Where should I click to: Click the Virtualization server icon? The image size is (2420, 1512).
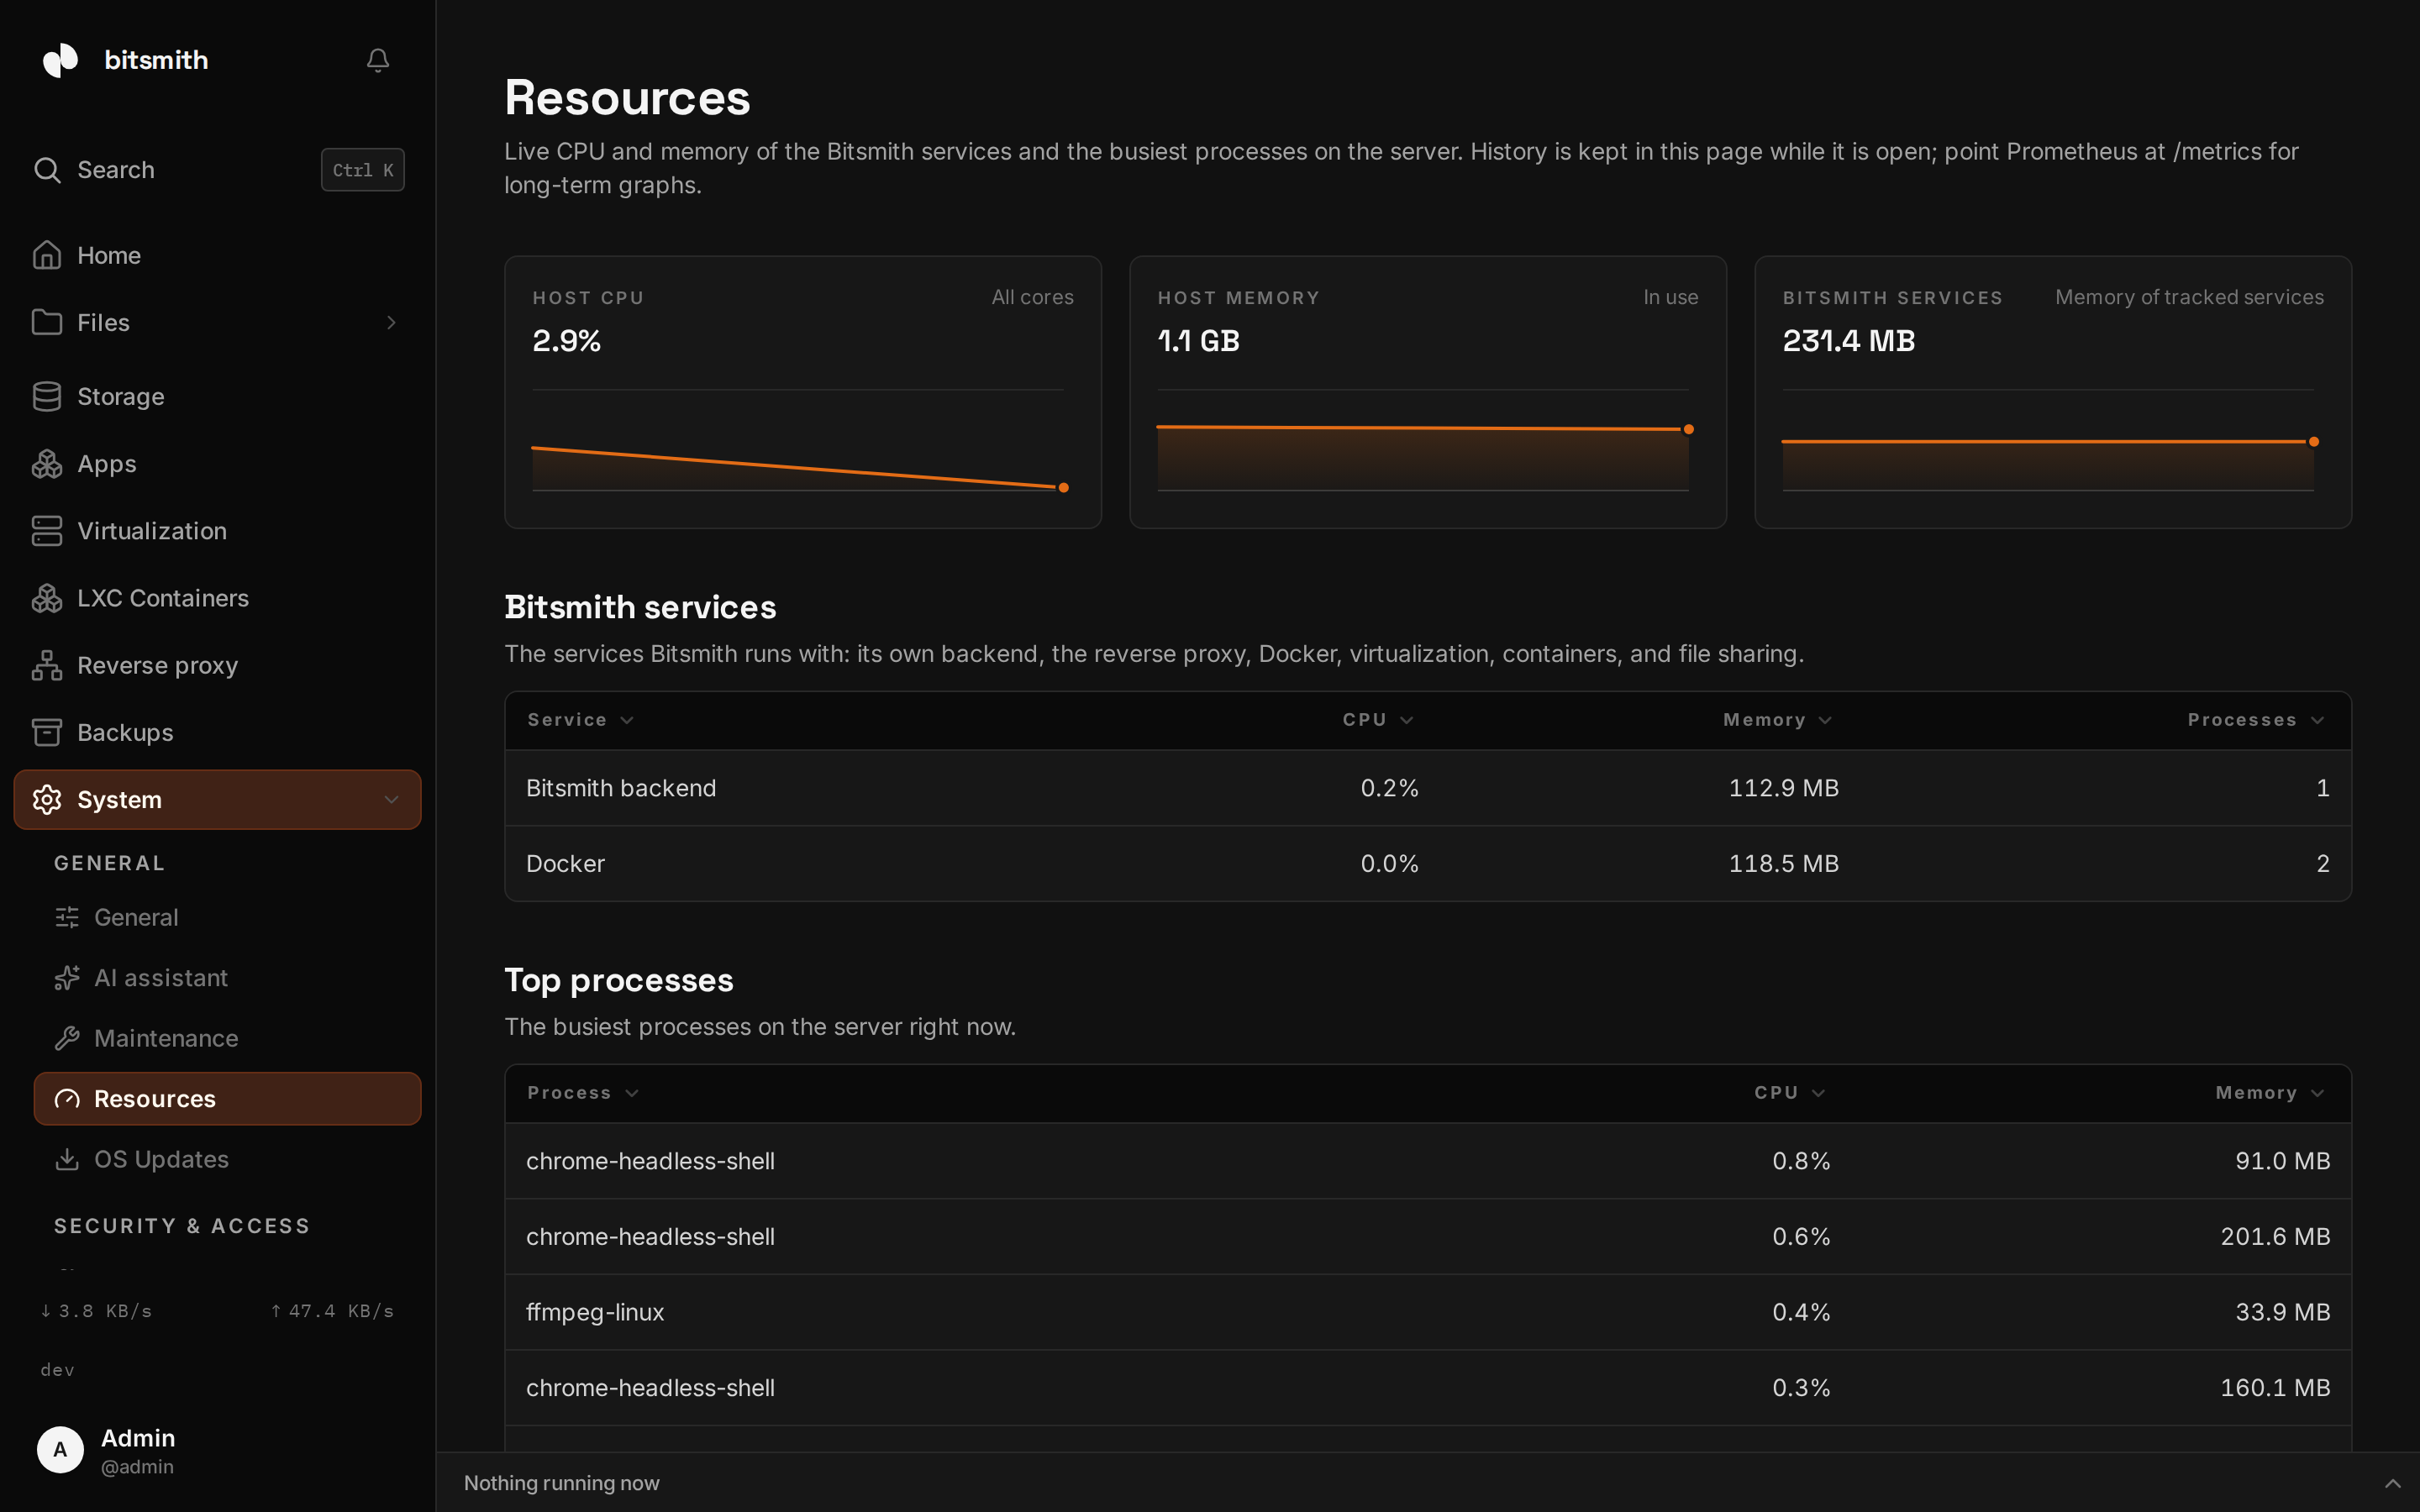(x=47, y=531)
